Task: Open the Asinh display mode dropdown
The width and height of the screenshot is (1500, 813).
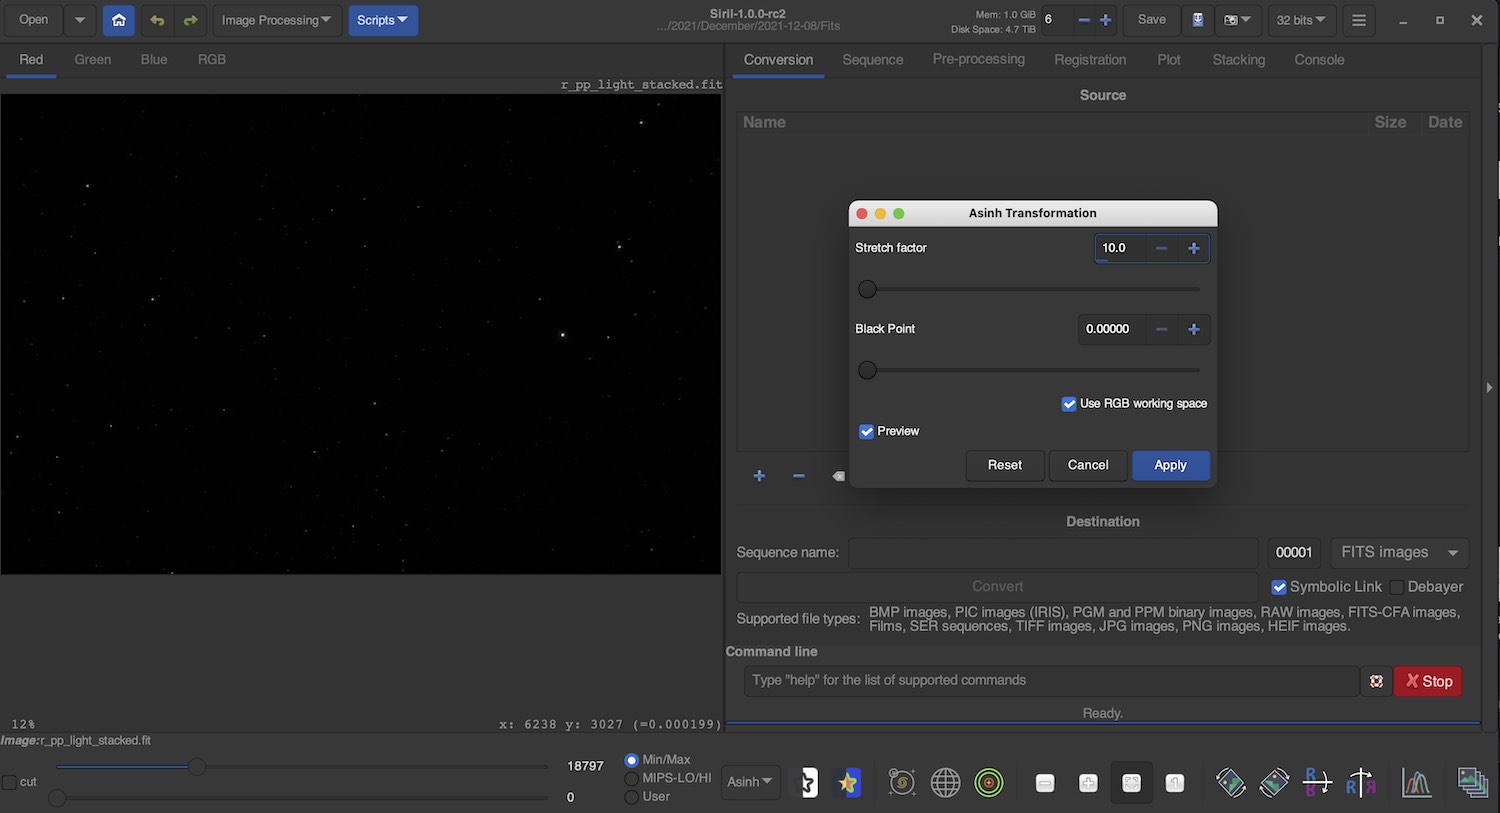Action: pos(749,782)
